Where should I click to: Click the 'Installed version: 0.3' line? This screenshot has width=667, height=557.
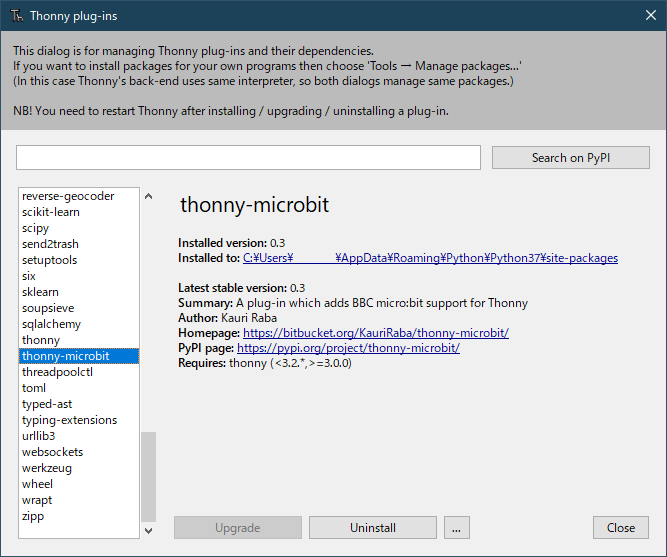click(231, 243)
